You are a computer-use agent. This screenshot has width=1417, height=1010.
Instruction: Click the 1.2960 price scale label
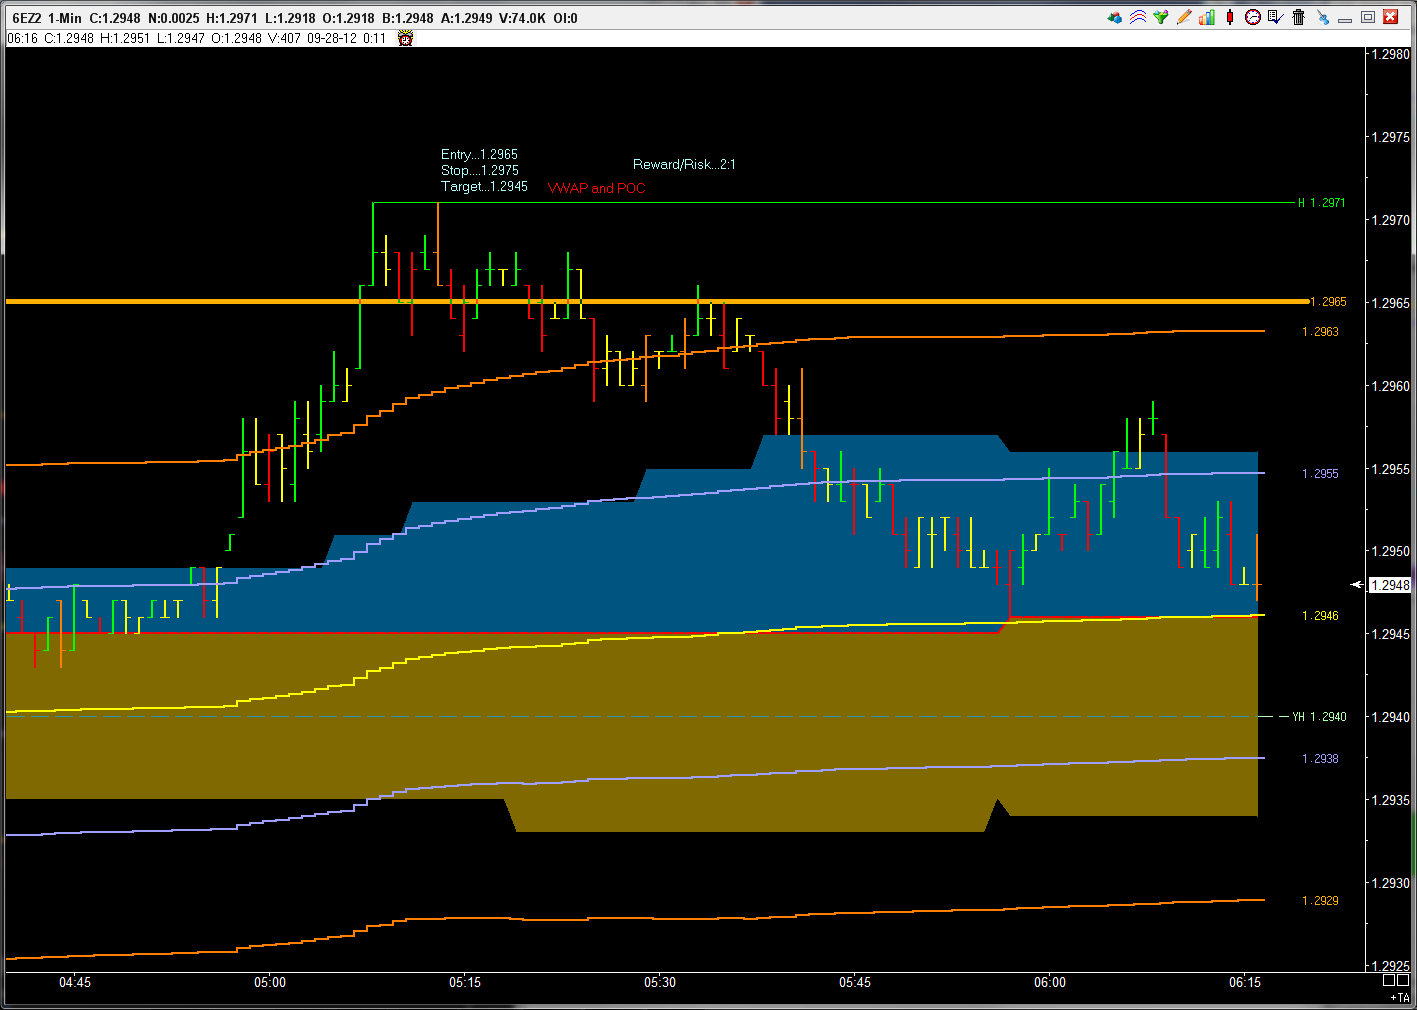tap(1391, 386)
